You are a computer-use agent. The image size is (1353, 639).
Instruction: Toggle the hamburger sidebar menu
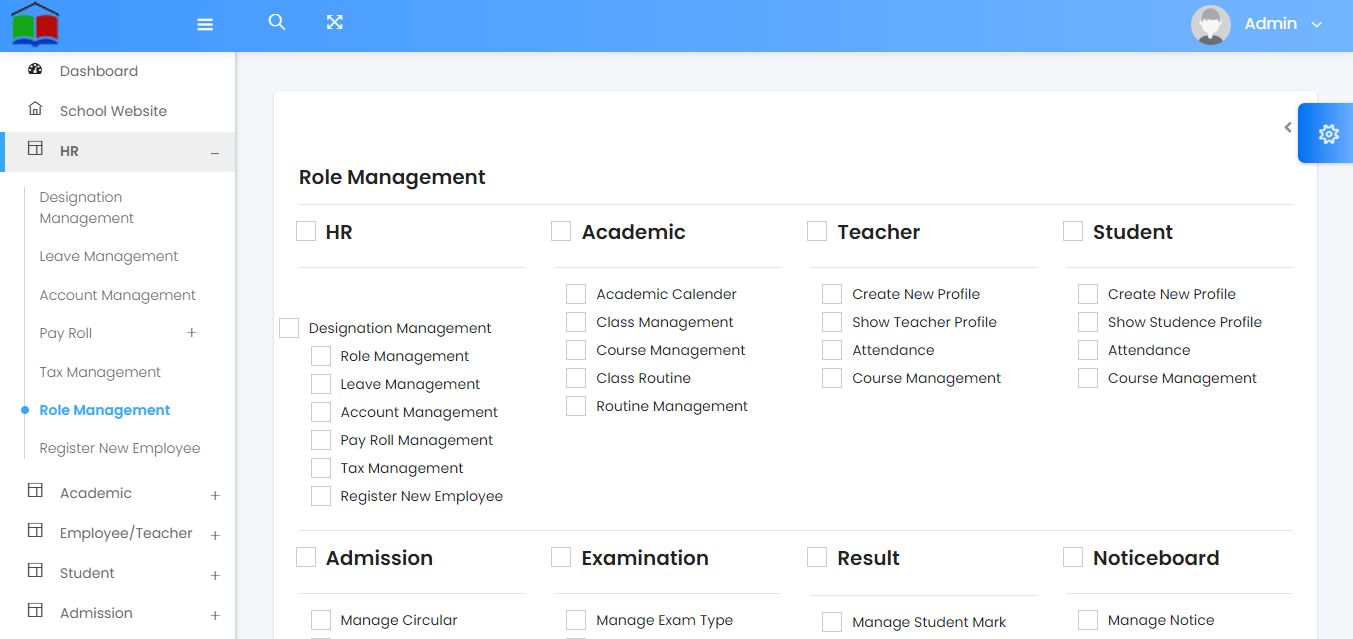coord(205,24)
